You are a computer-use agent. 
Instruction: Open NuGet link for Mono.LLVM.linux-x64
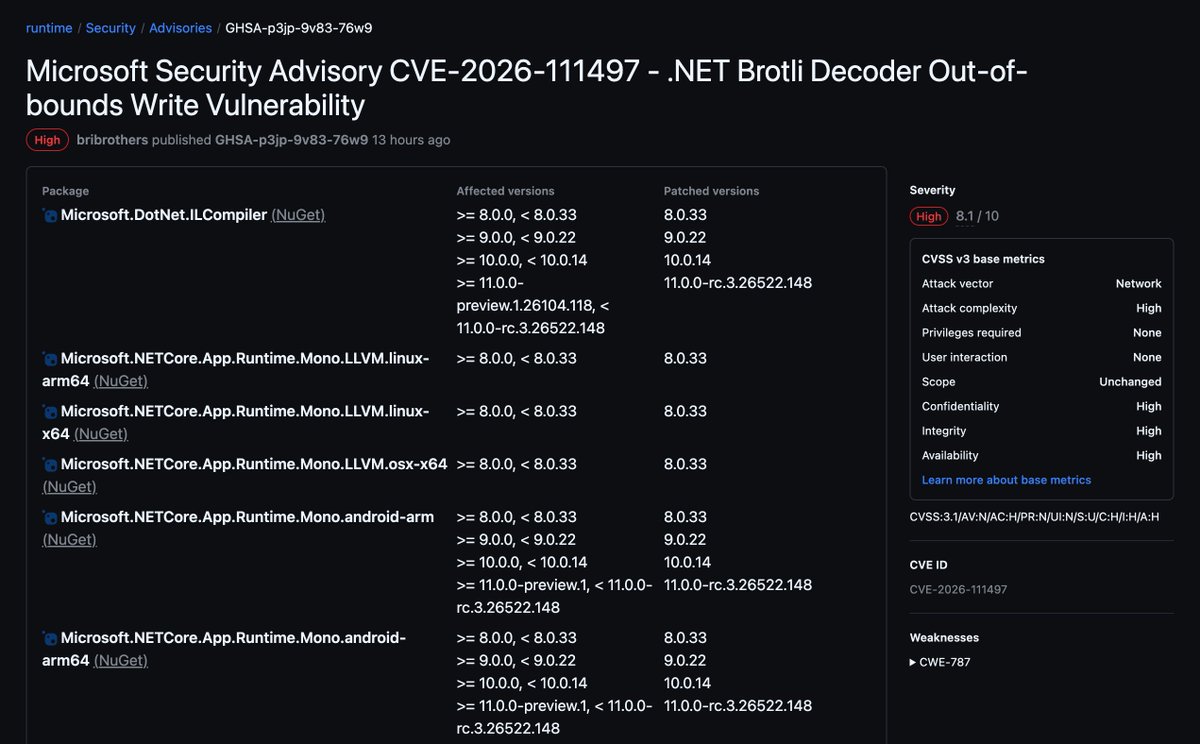[101, 434]
